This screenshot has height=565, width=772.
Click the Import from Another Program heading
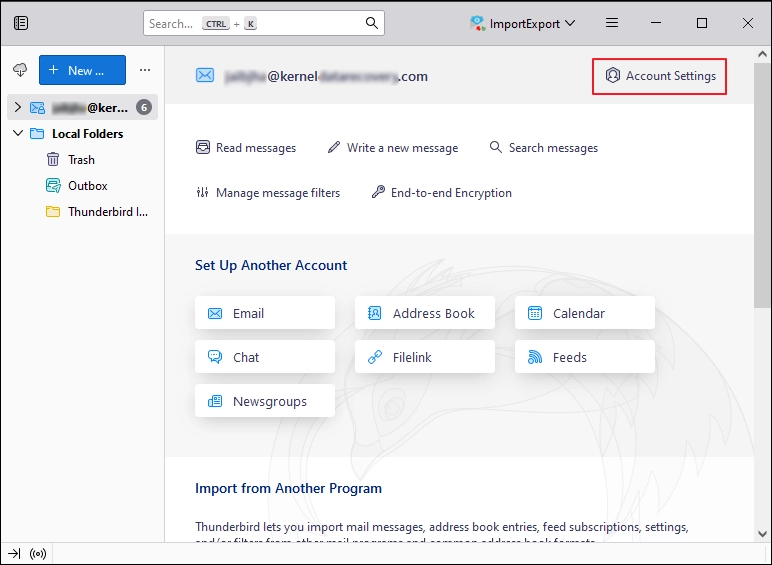point(289,488)
